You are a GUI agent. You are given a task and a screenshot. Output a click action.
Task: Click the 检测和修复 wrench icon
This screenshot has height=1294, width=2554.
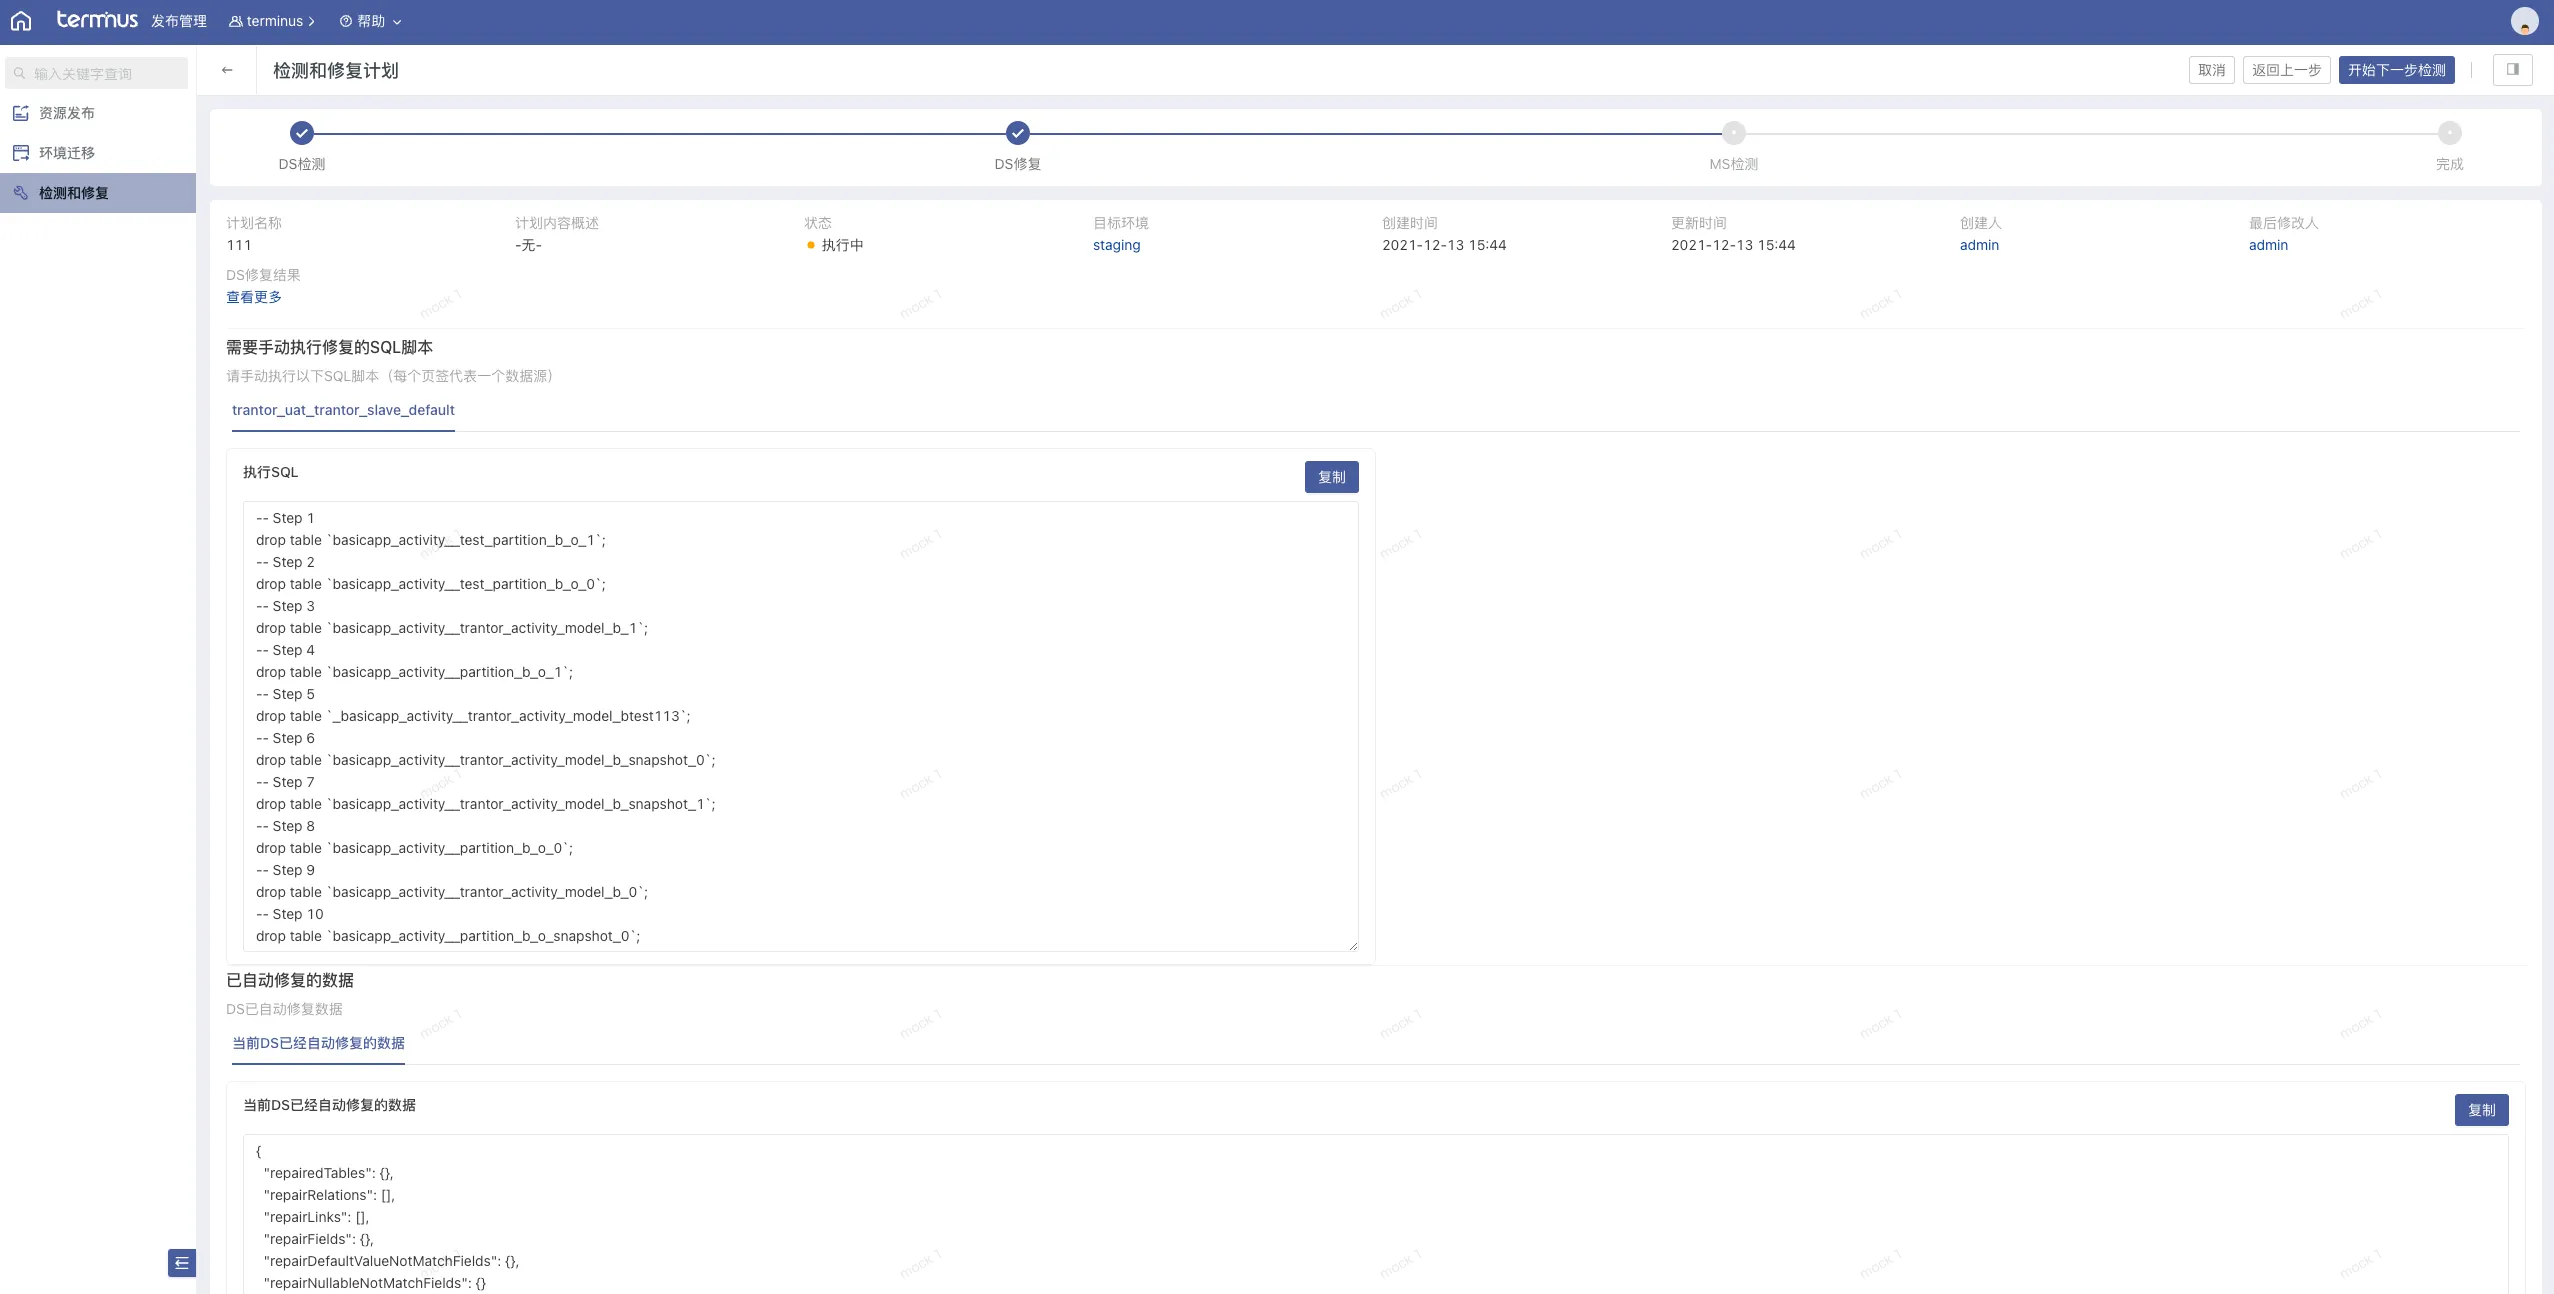pos(20,193)
